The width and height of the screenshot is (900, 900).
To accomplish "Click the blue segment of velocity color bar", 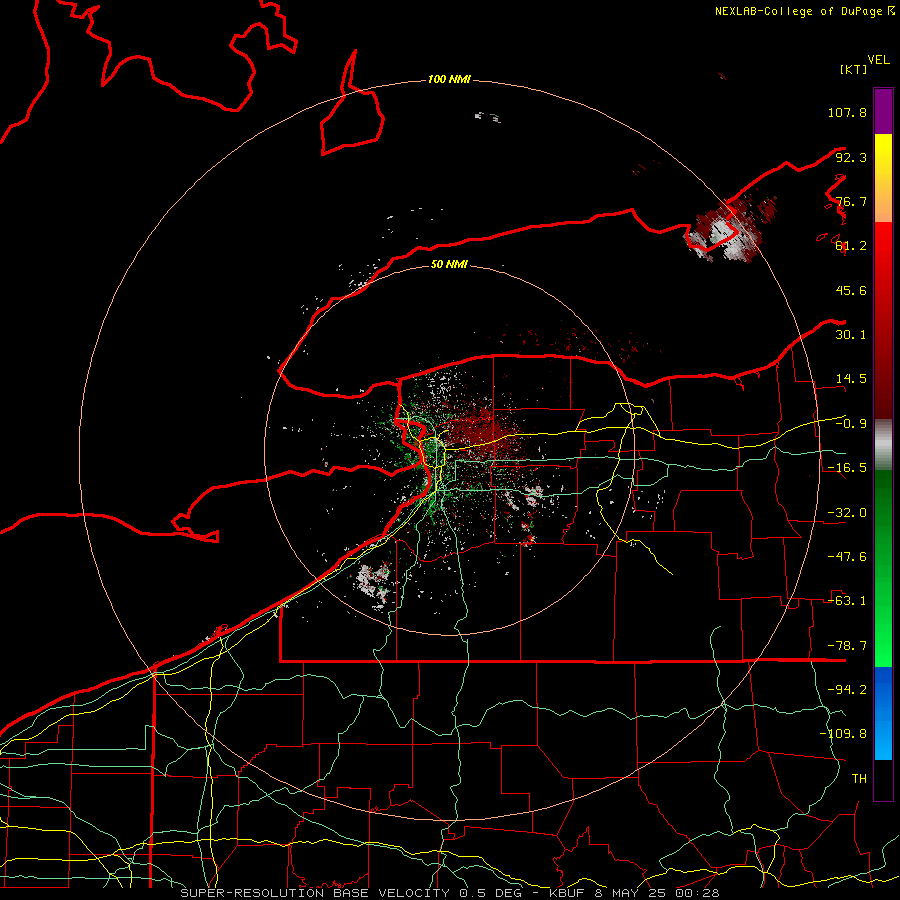I will [x=883, y=713].
